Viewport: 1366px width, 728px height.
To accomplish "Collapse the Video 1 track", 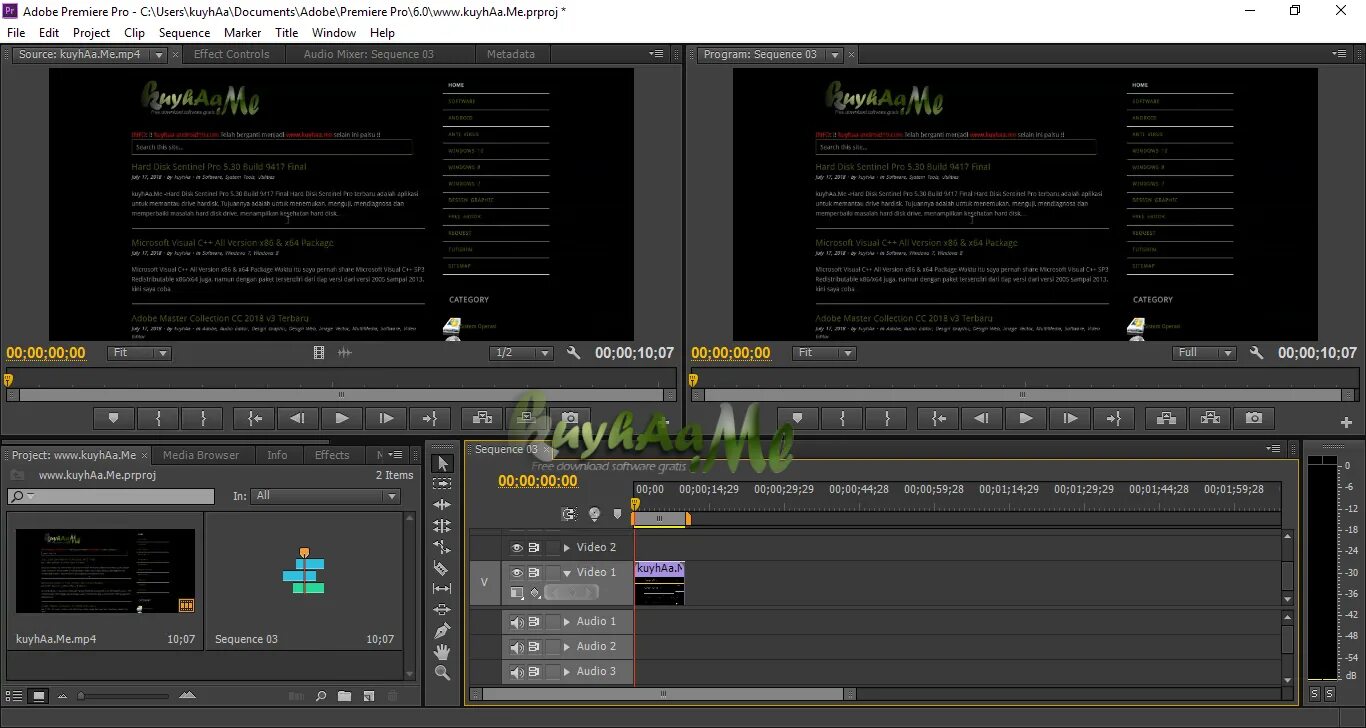I will 567,573.
